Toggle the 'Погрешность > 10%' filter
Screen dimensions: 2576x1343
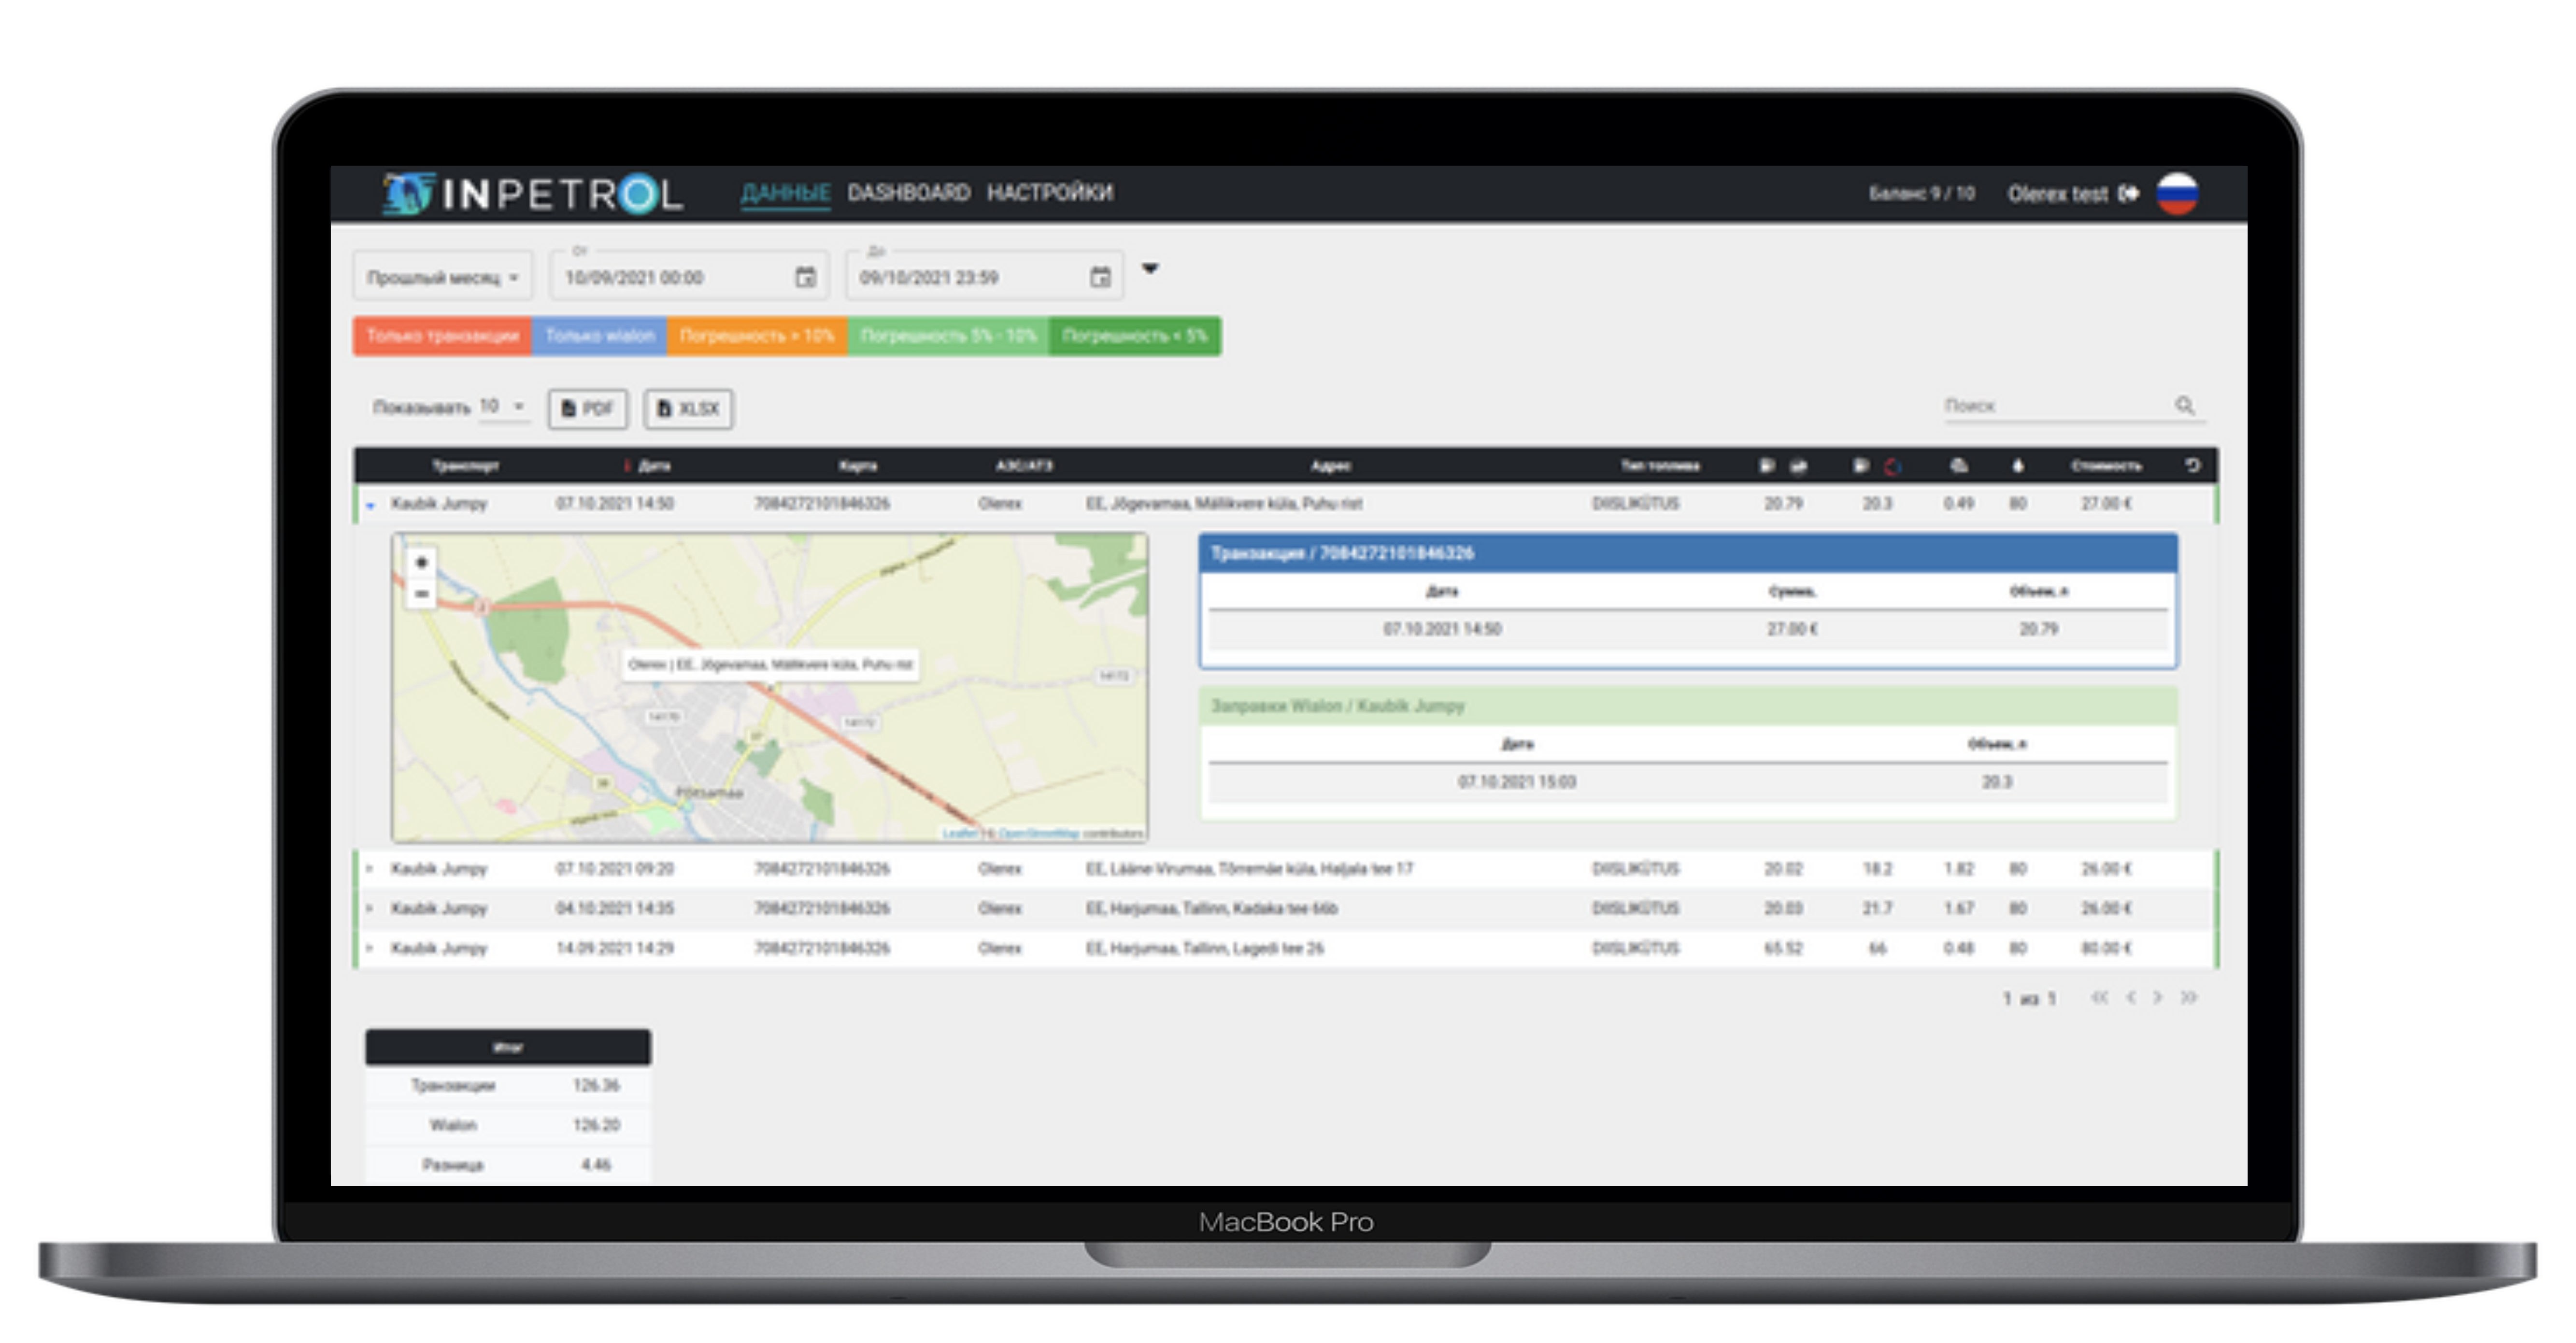pos(756,336)
